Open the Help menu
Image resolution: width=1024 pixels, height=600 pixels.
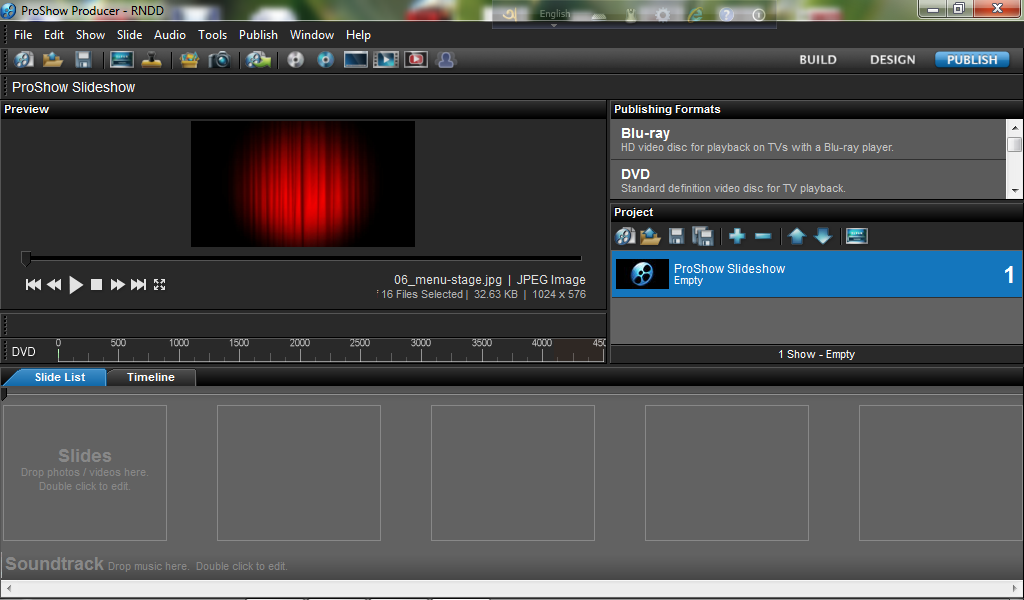(358, 35)
